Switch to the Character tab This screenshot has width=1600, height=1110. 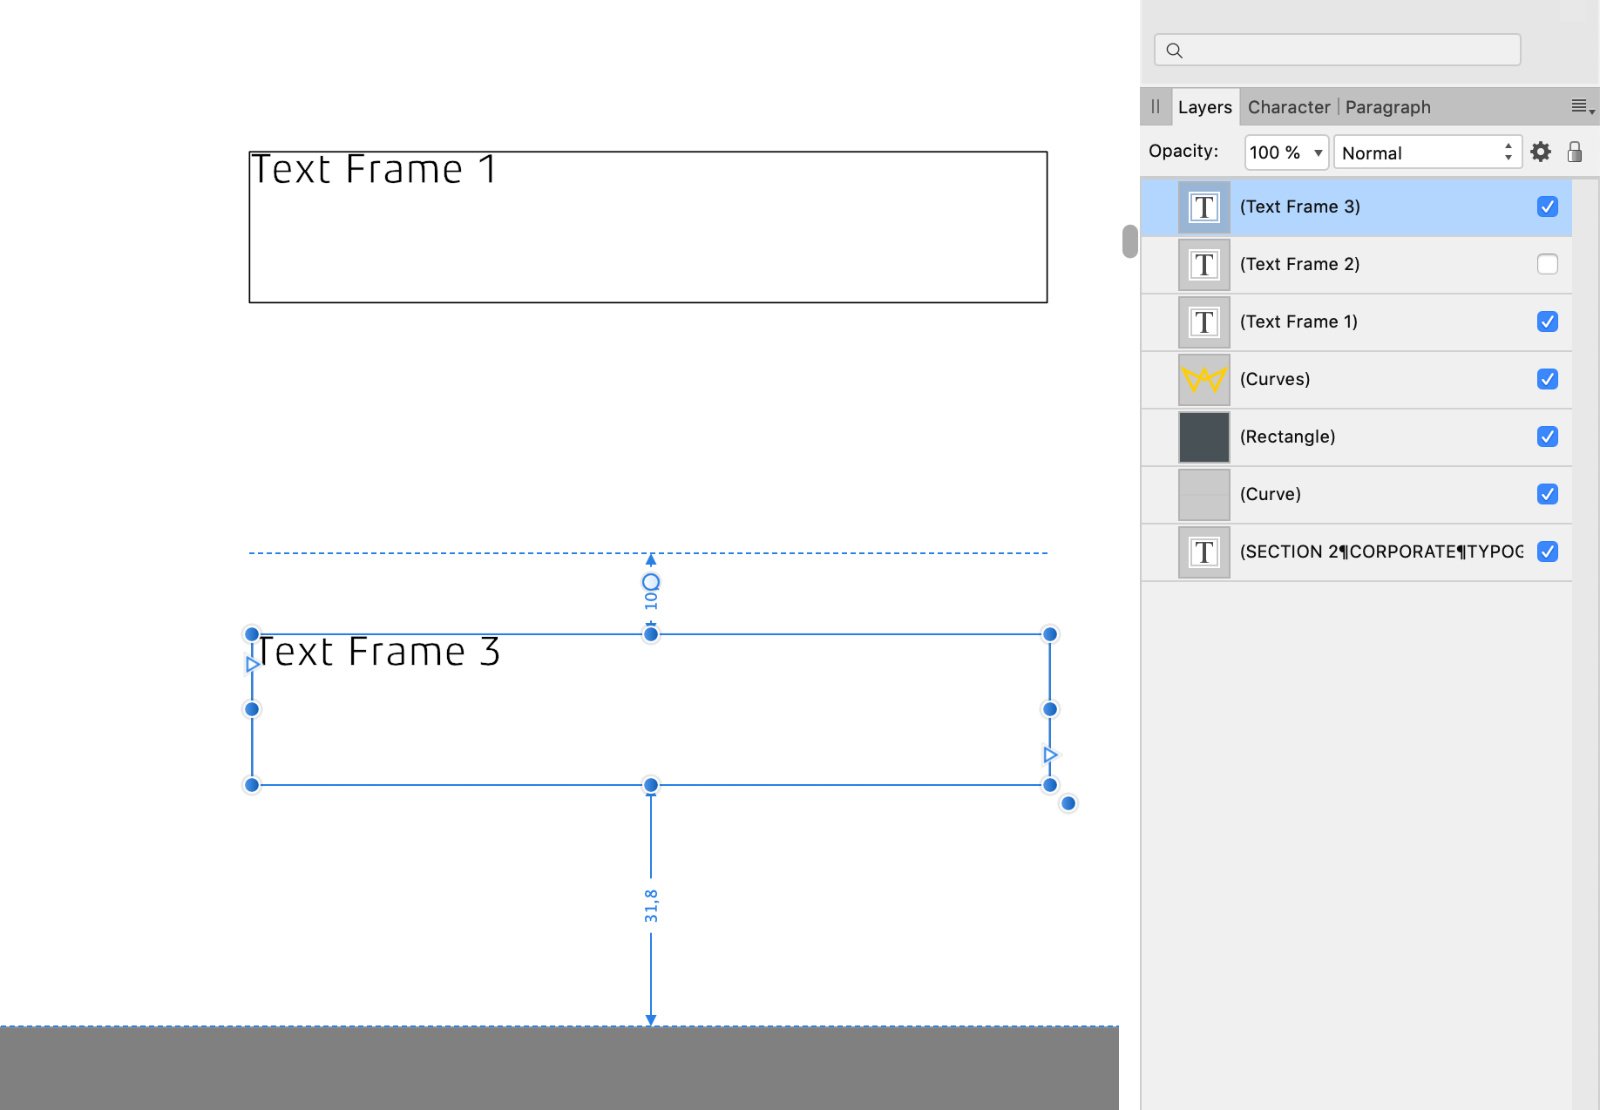[x=1289, y=107]
